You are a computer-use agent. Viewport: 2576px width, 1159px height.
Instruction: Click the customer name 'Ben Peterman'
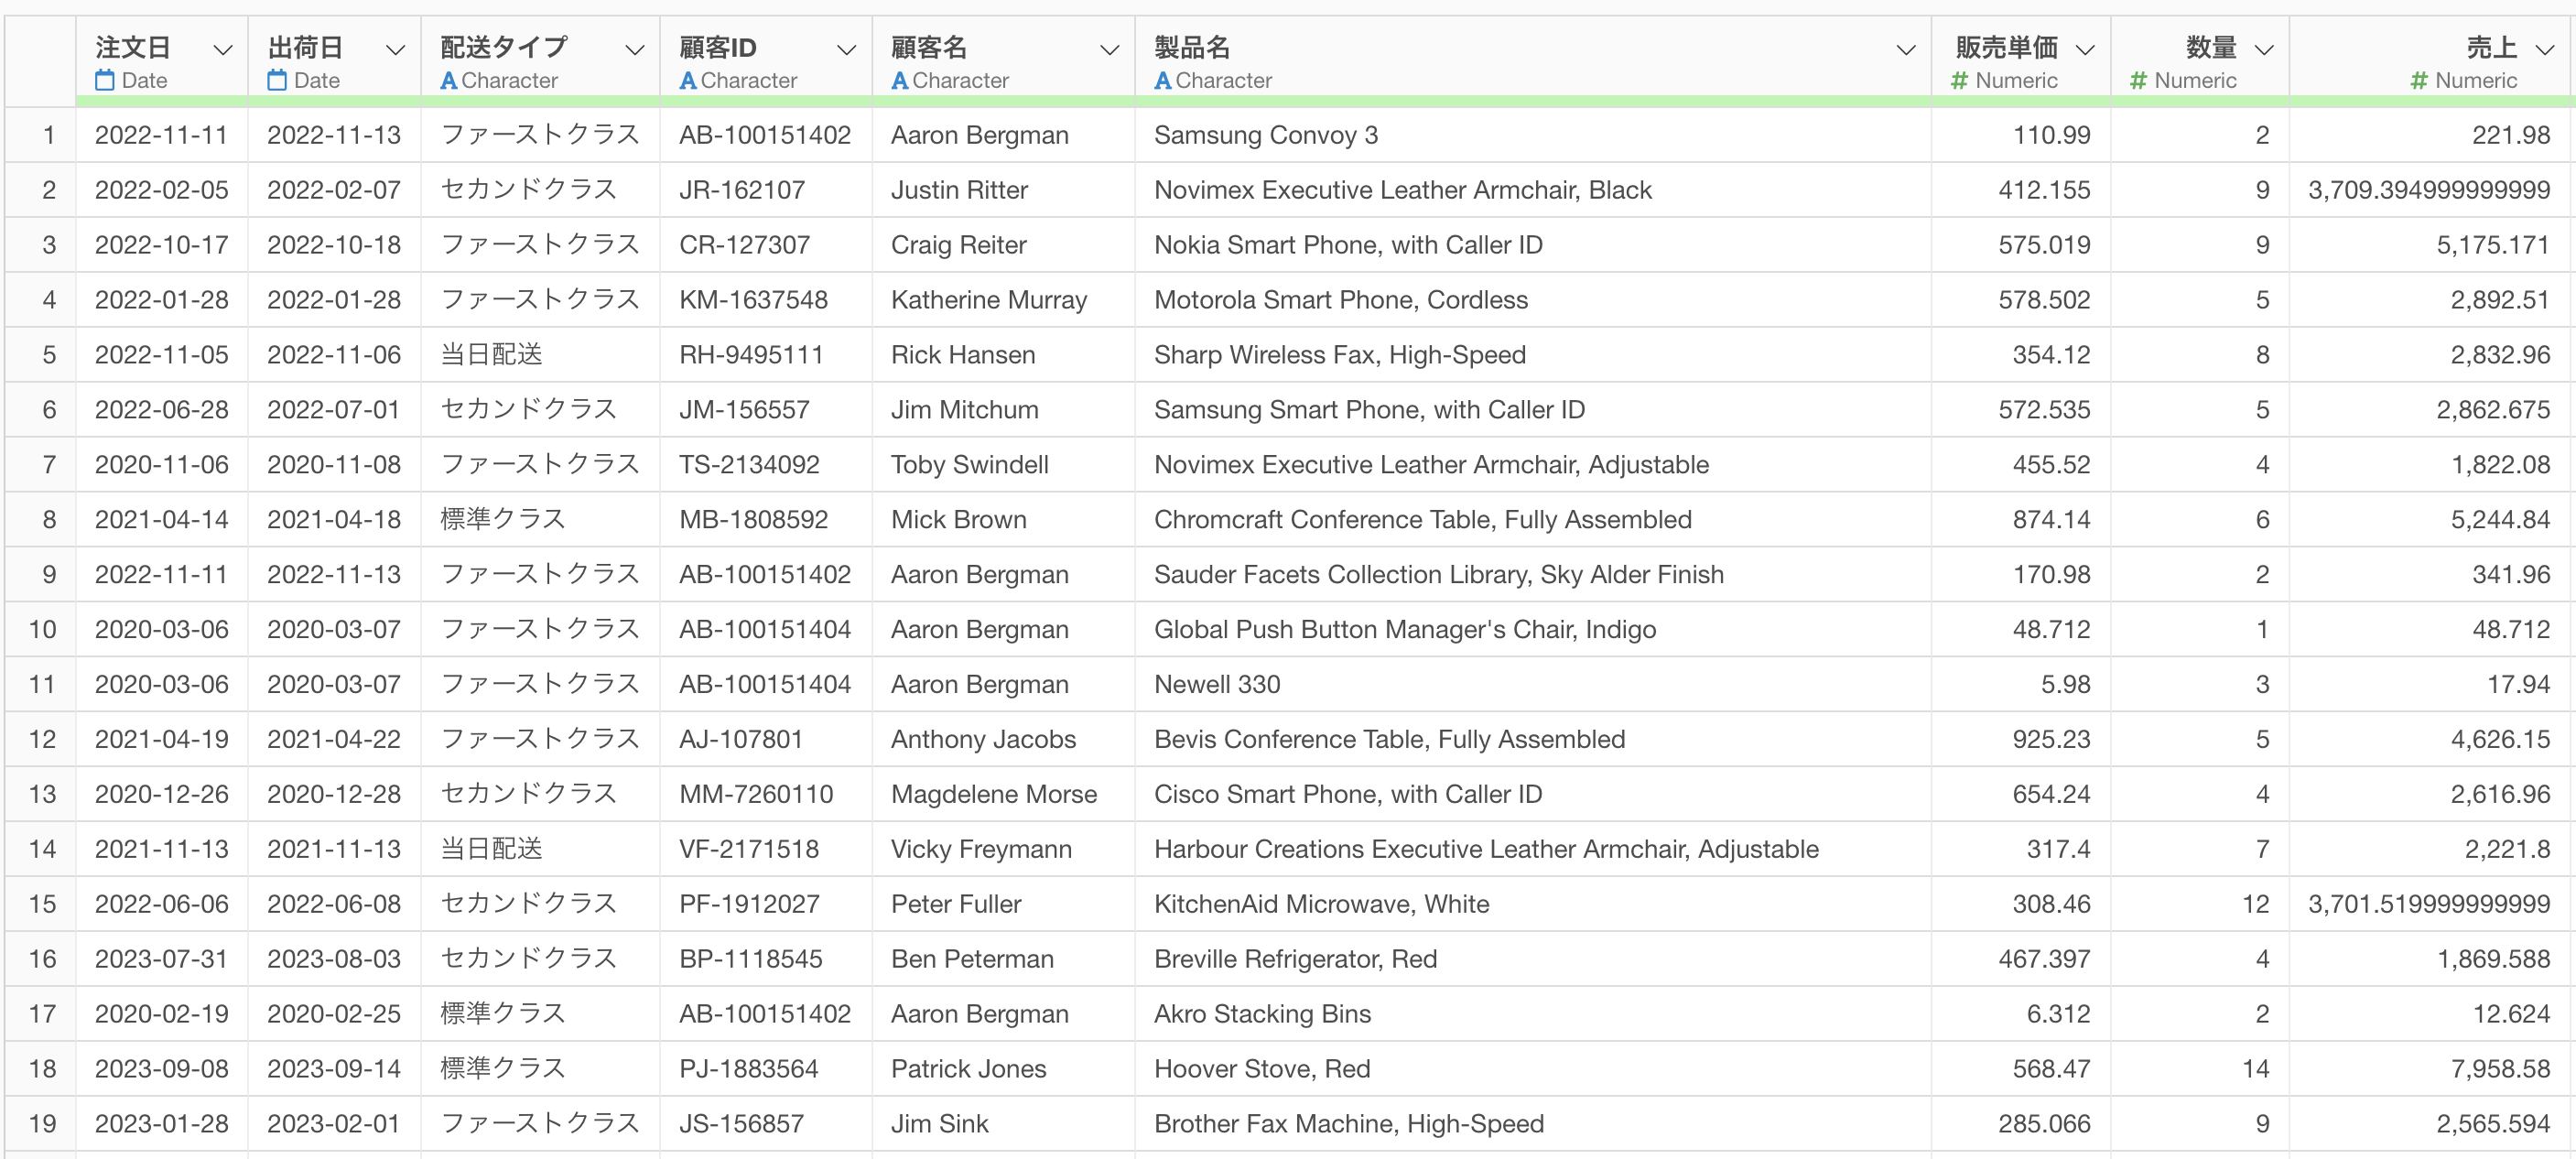point(972,960)
